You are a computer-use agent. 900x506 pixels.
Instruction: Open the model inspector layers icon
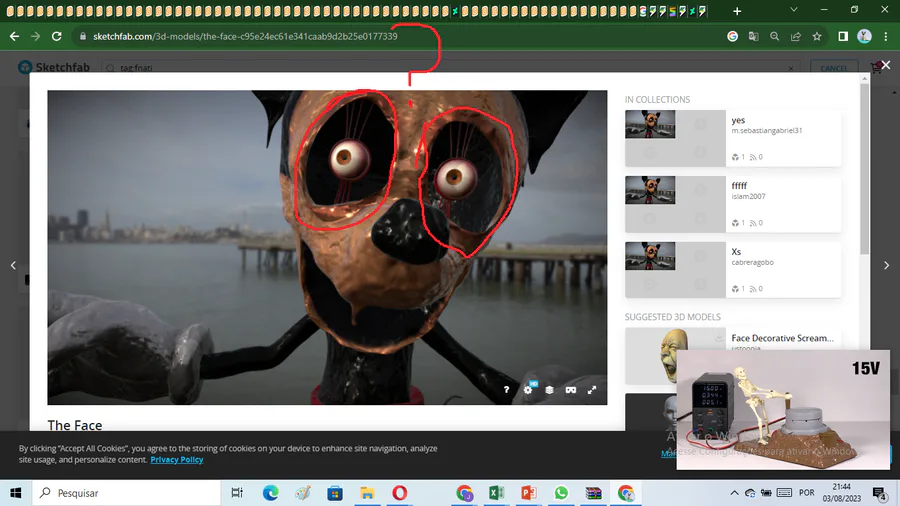click(549, 390)
